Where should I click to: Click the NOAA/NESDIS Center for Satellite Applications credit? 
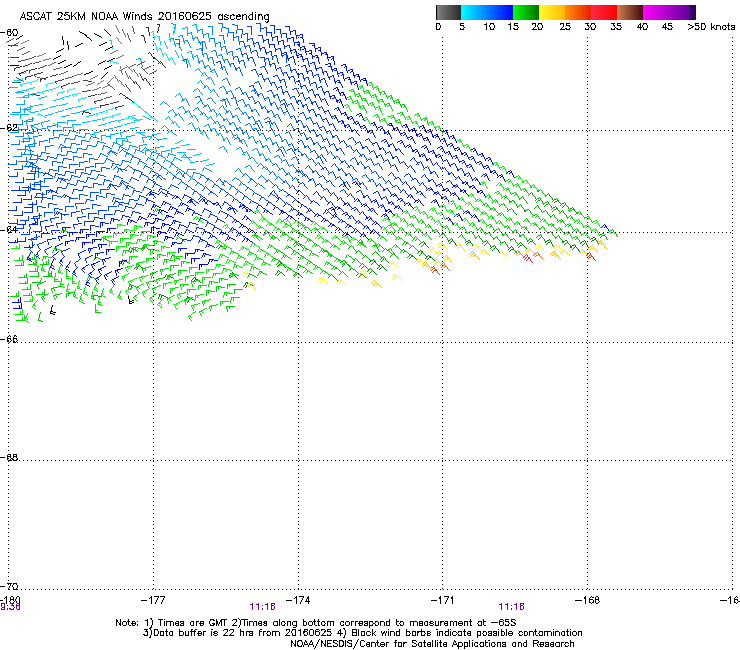point(432,644)
